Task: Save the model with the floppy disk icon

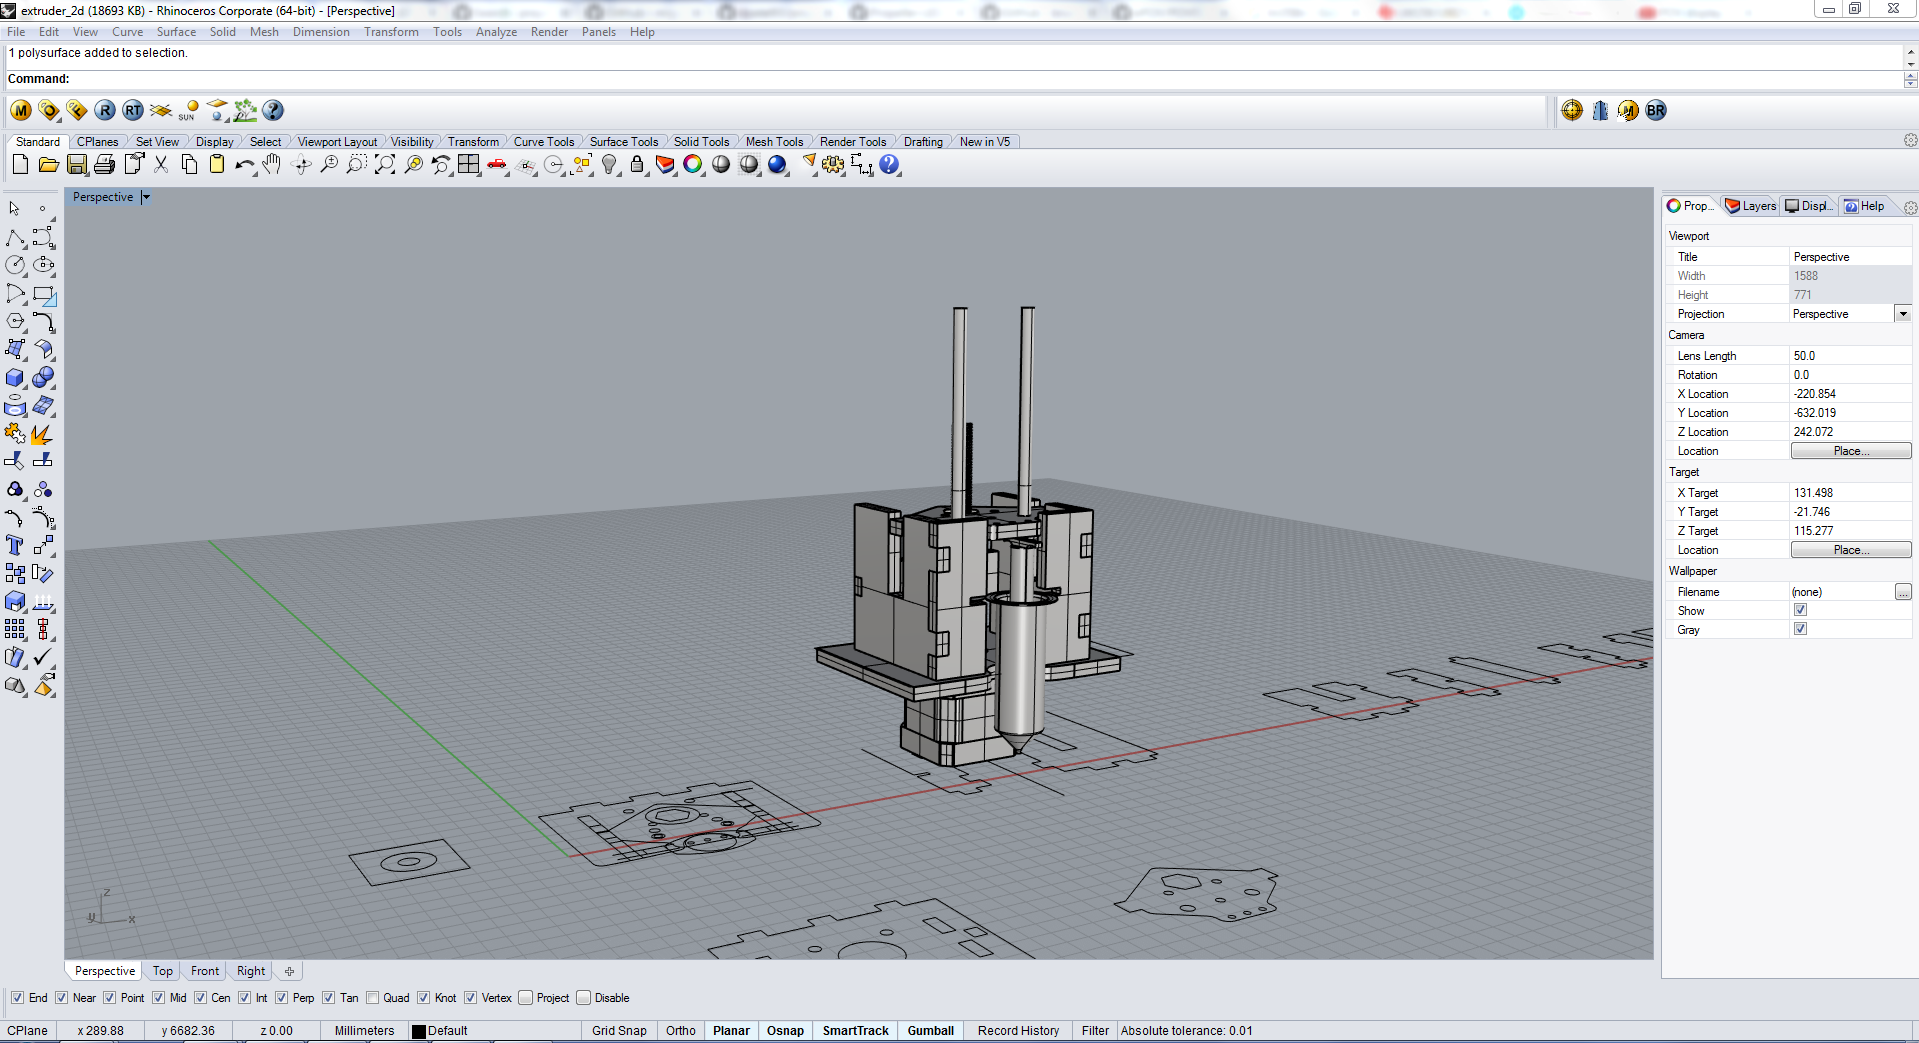Action: (x=77, y=165)
